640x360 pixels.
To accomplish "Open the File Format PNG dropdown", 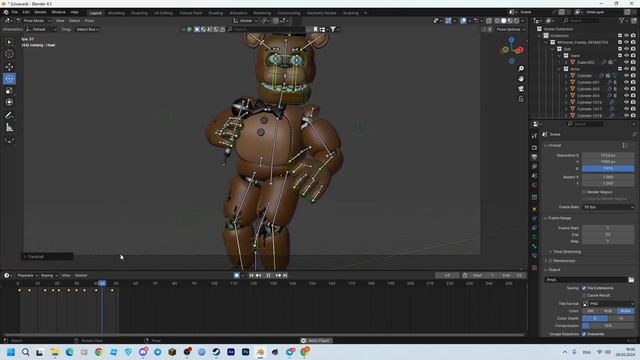I will click(608, 304).
